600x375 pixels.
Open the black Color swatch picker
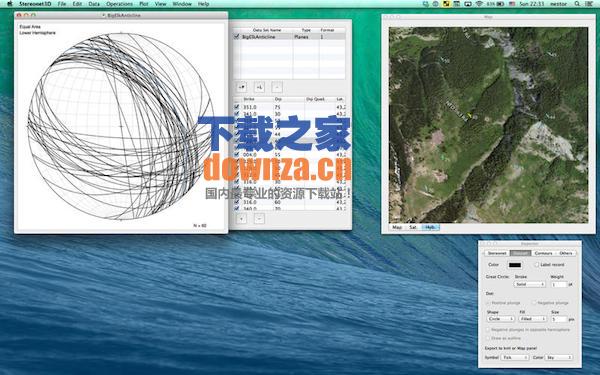tap(515, 265)
